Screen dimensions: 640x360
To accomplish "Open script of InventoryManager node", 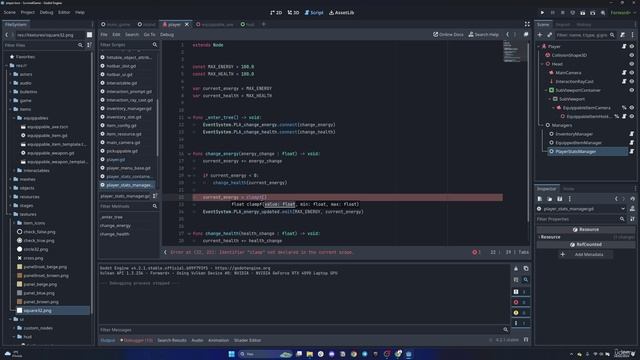I will click(631, 134).
